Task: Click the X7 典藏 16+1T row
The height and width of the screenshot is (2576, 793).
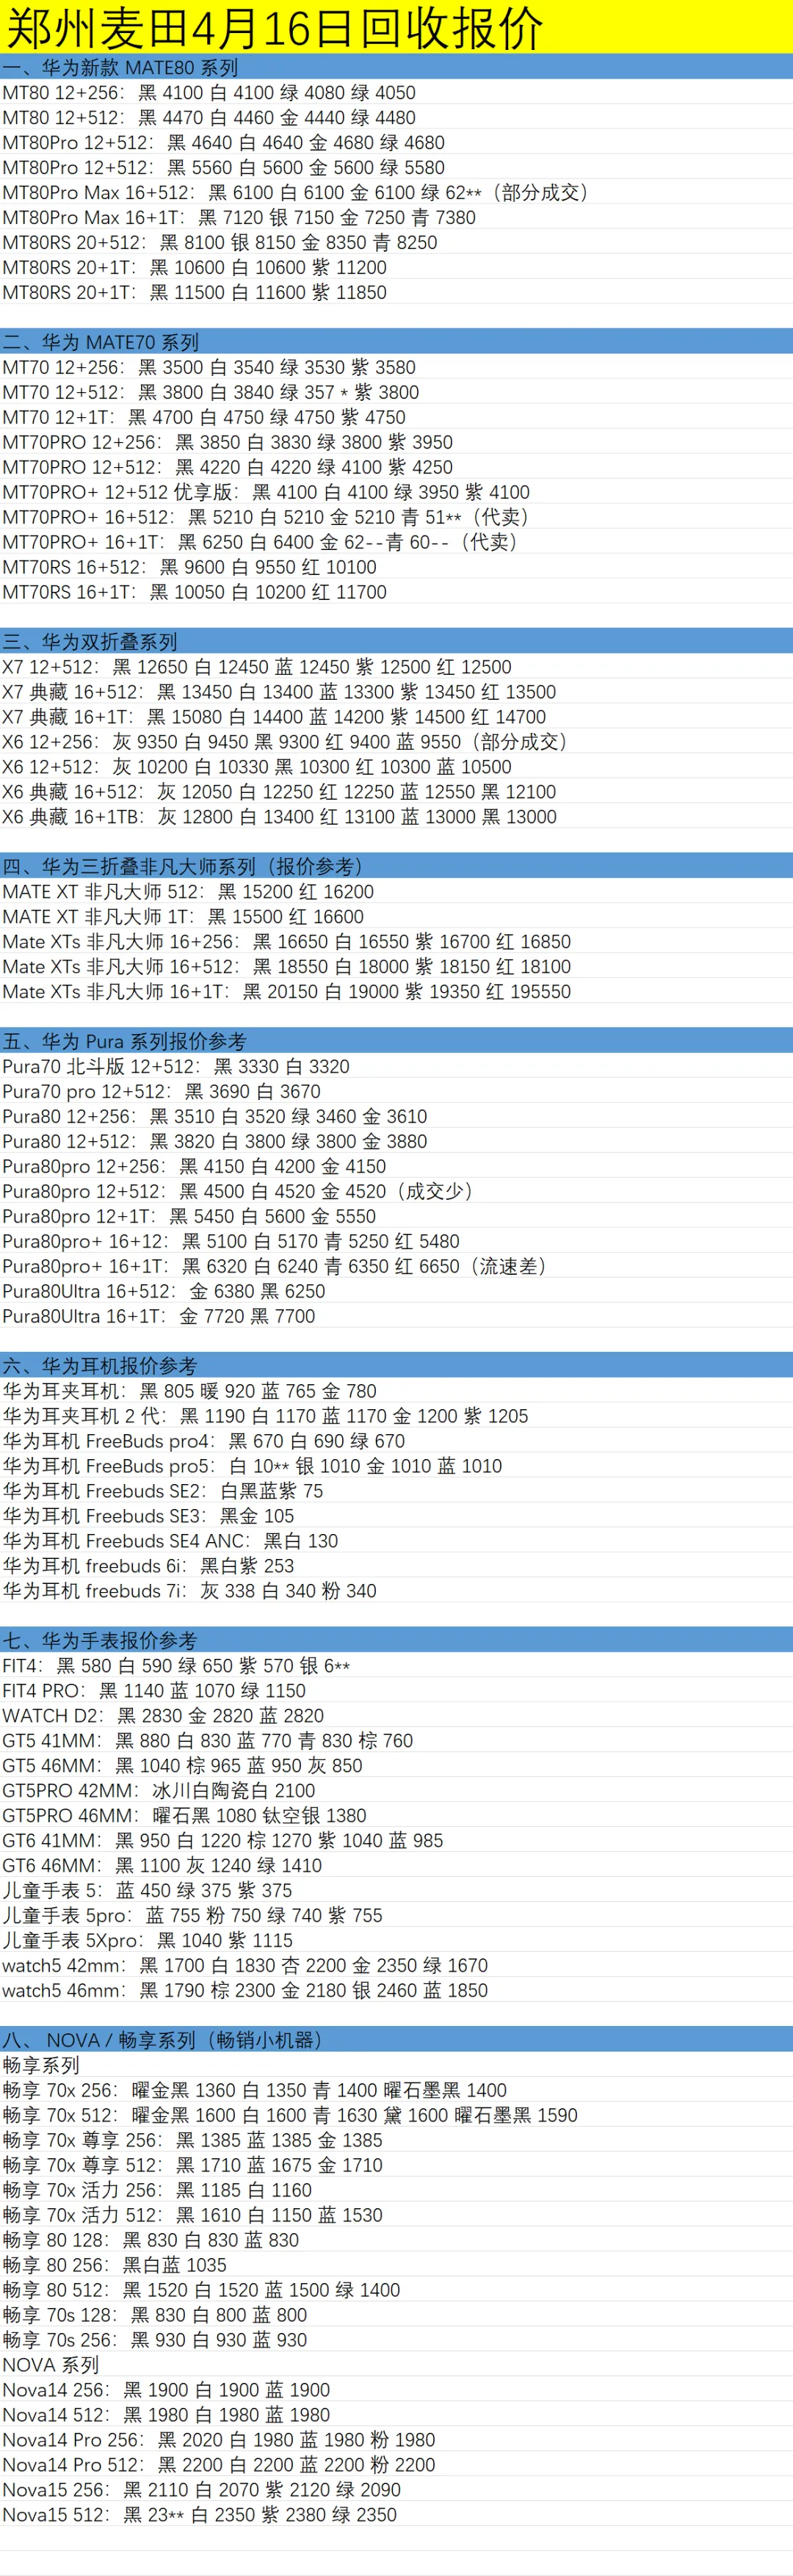Action: click(396, 716)
